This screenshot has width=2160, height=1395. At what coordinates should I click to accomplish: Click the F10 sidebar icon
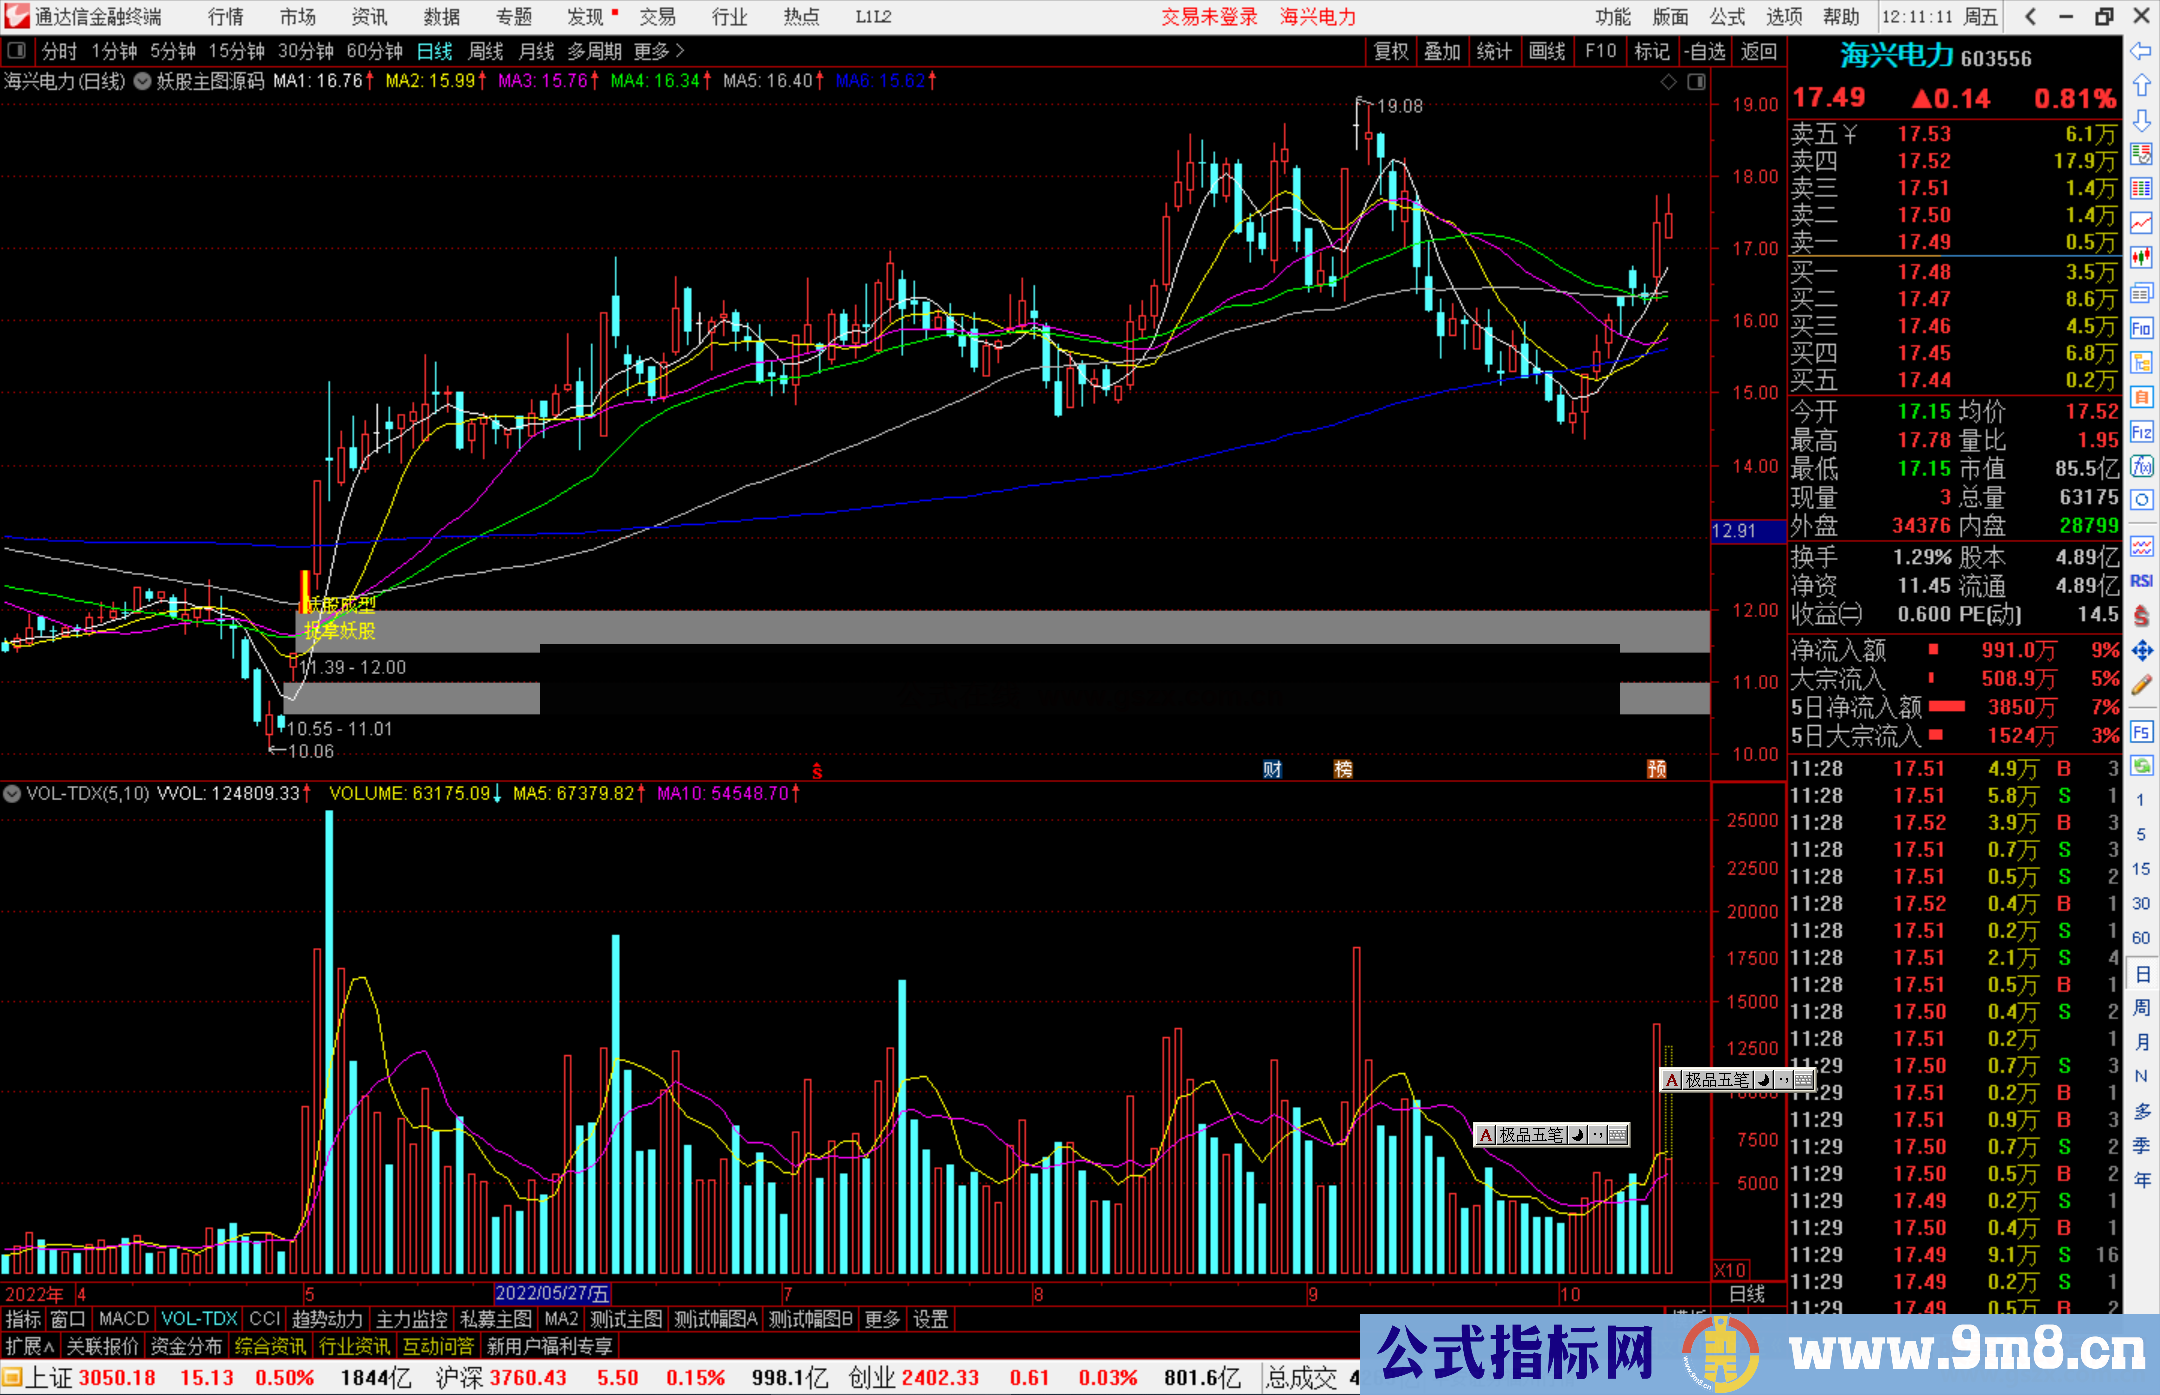click(x=2141, y=328)
